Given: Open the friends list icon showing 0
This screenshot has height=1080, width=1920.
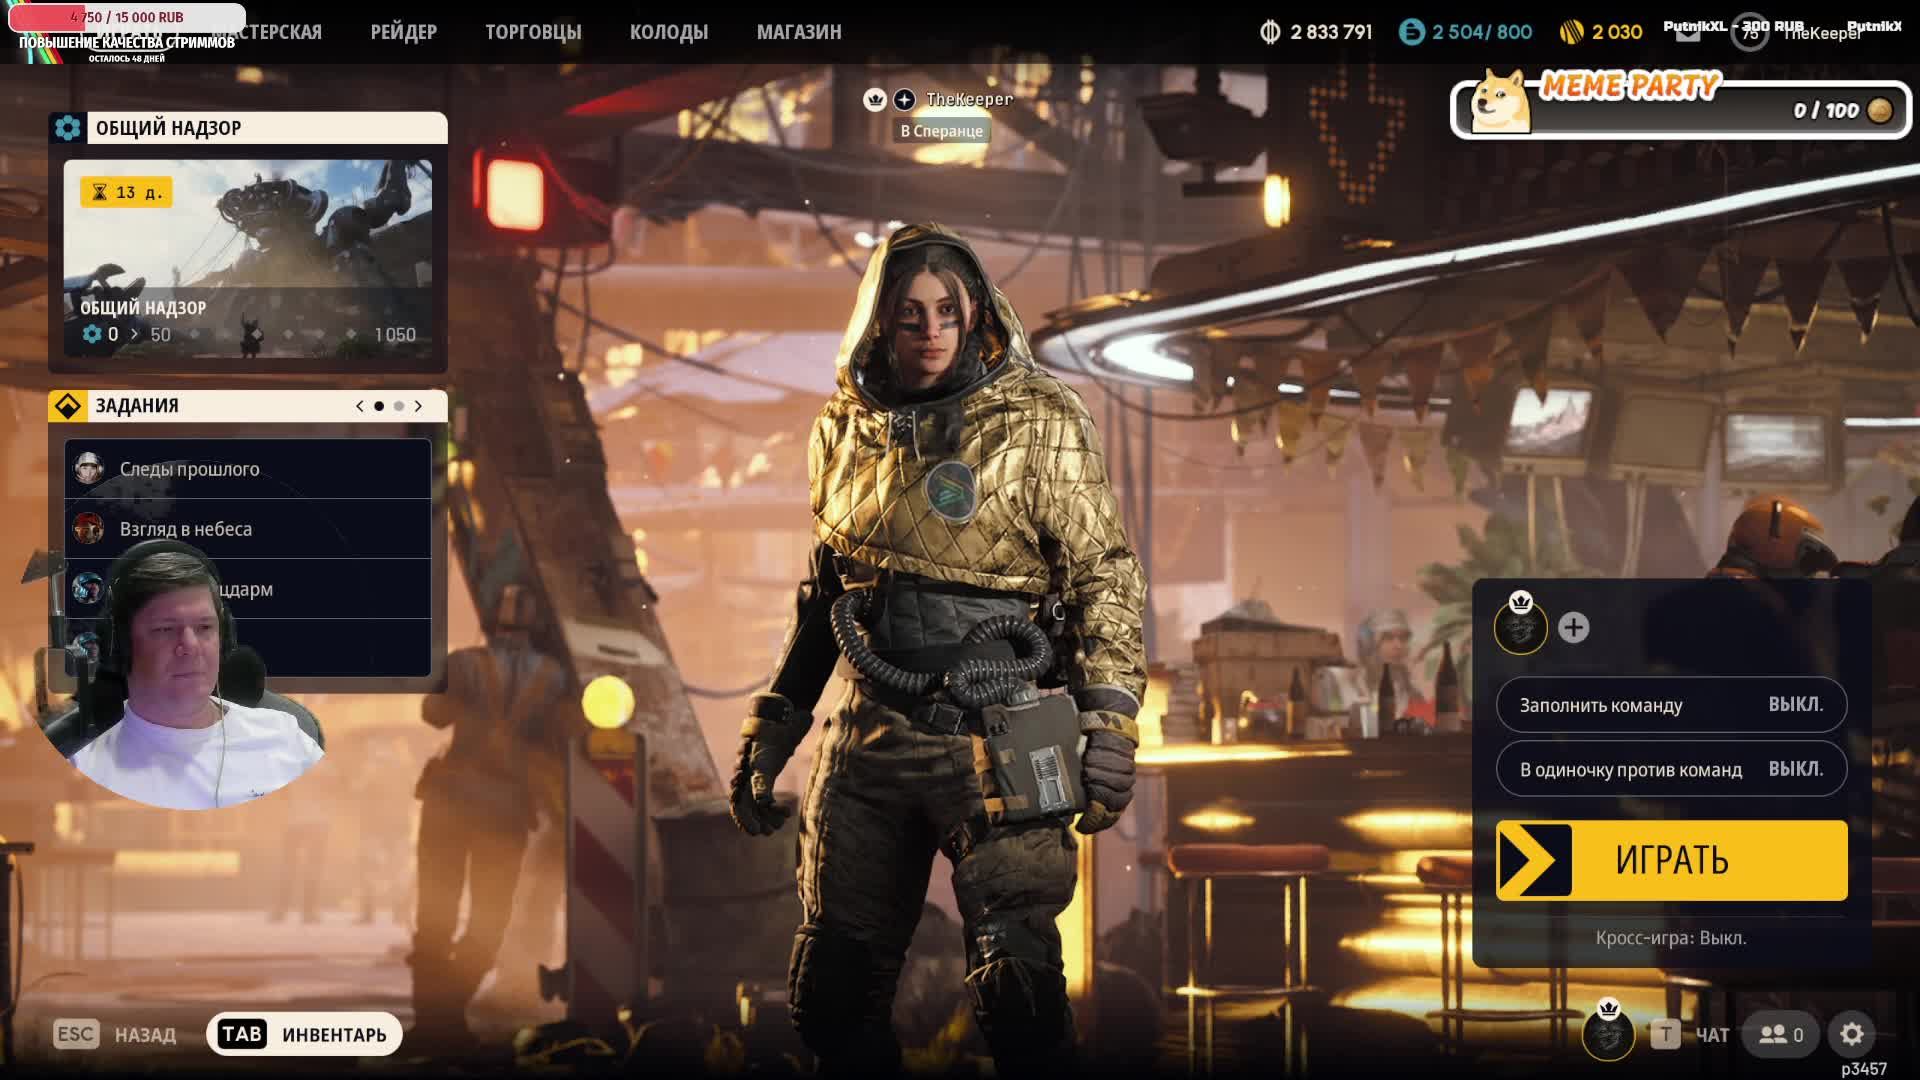Looking at the screenshot, I should point(1781,1034).
